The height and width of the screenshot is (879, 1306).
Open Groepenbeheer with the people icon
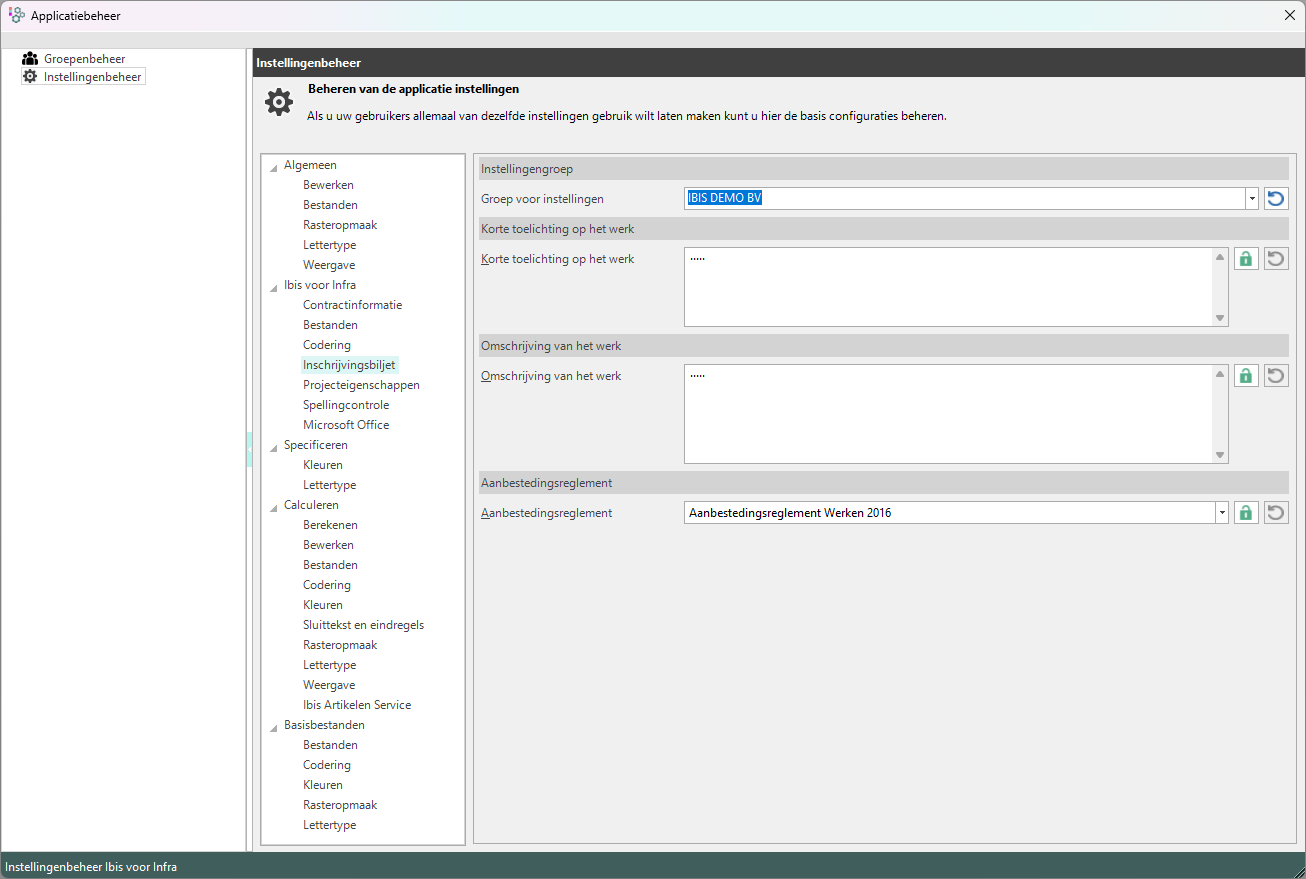point(30,59)
